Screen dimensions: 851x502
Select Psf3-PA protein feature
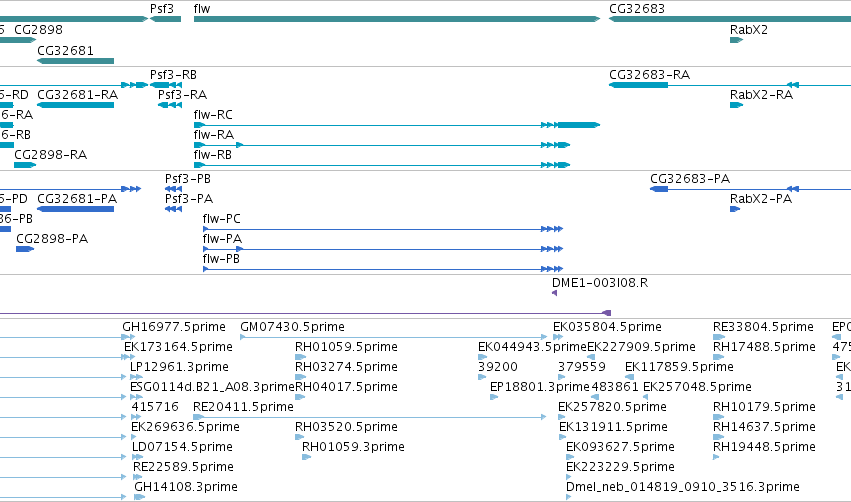coord(173,209)
